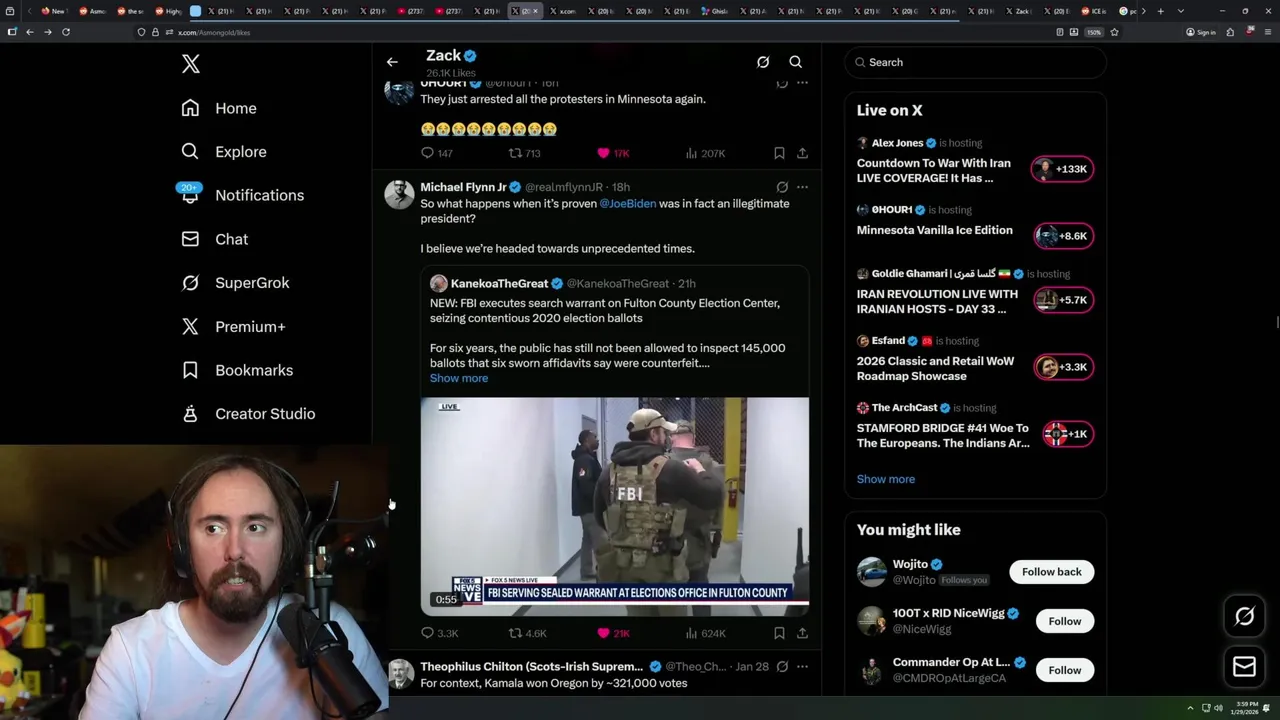Screen dimensions: 1280x720
Task: Click the browser Back button
Action: (x=29, y=32)
